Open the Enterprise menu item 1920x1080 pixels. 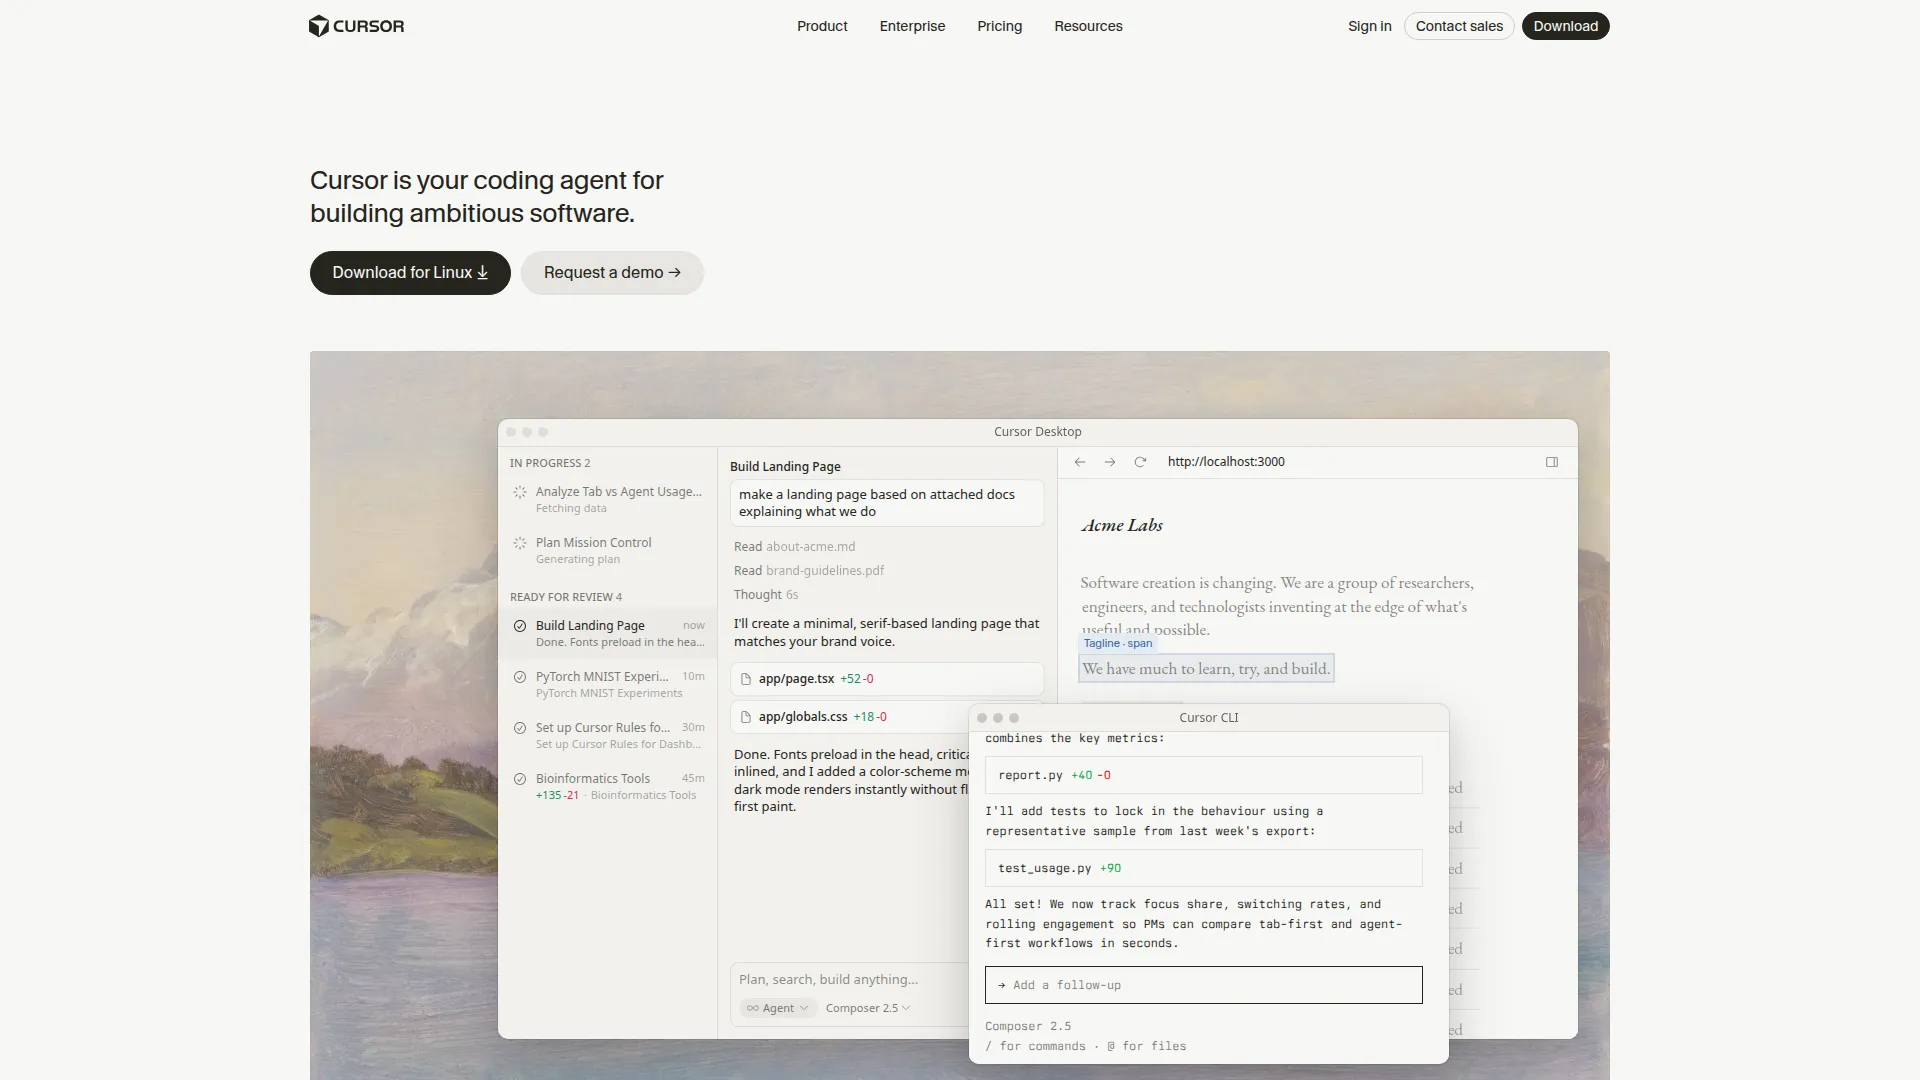[x=912, y=26]
